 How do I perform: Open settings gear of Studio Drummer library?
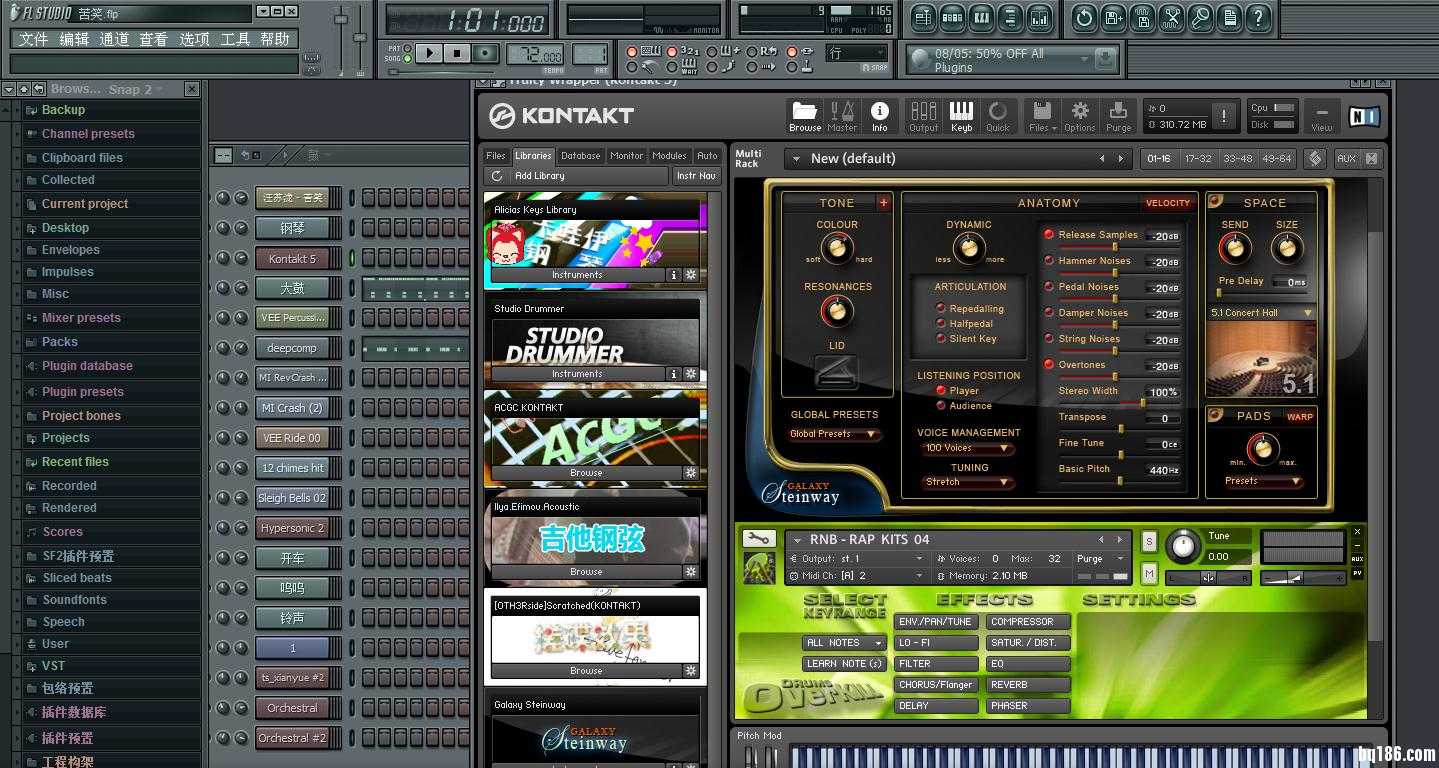coord(690,374)
